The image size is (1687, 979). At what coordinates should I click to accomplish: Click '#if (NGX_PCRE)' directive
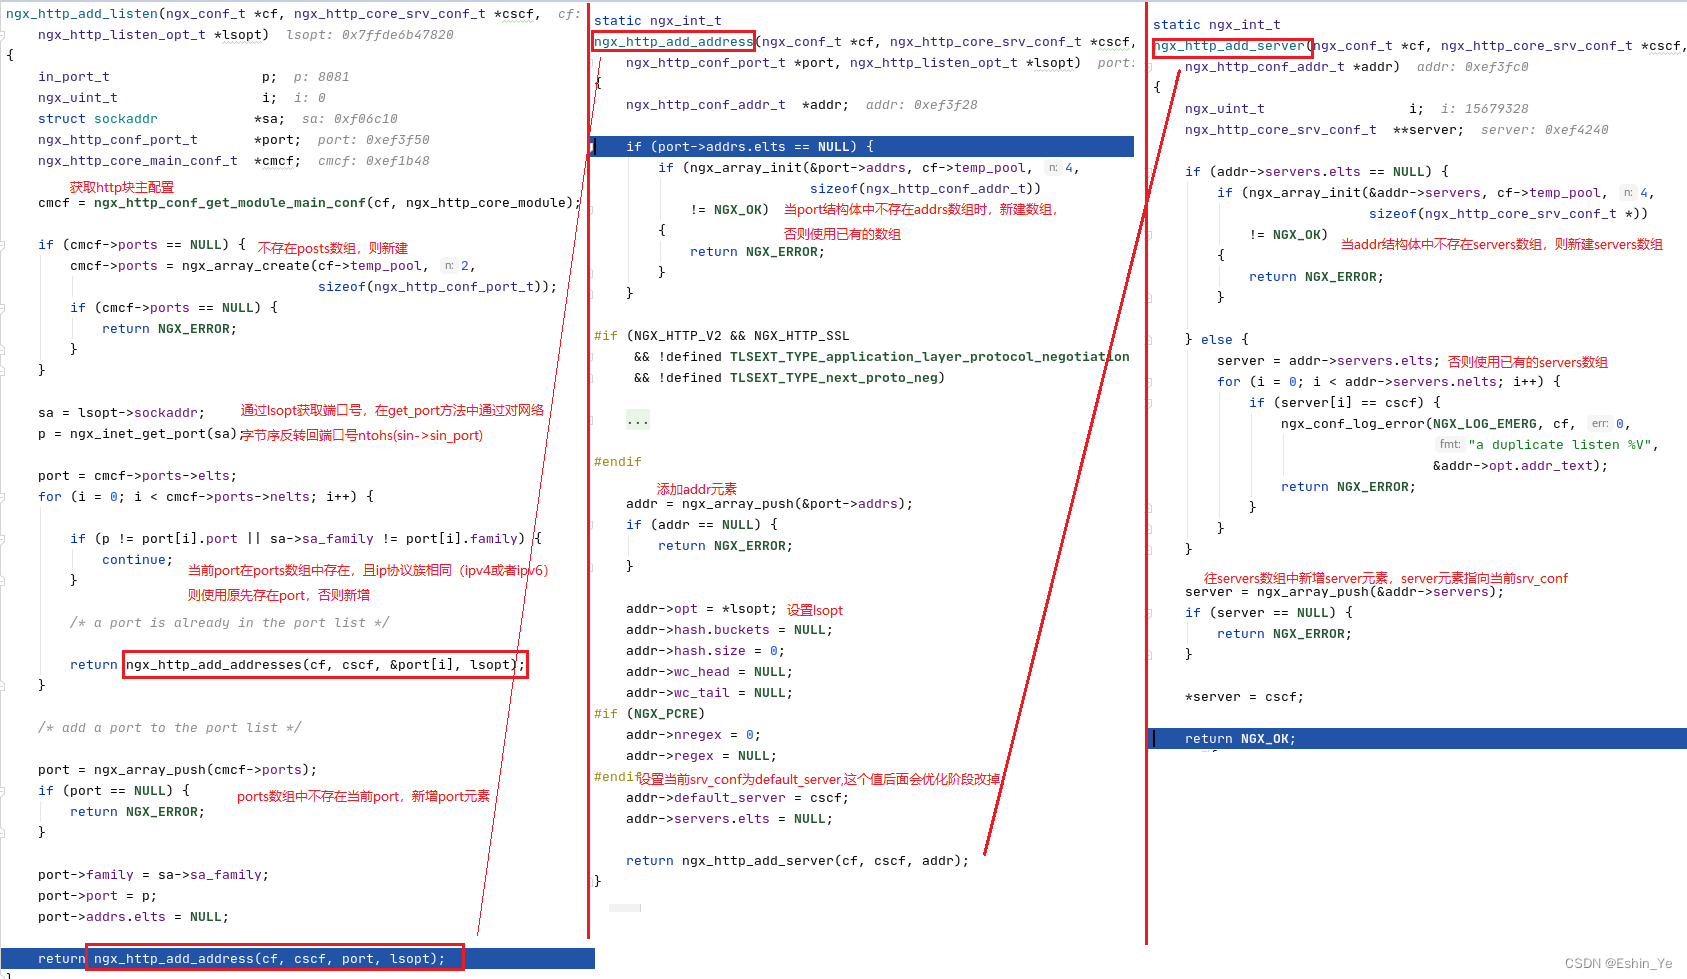[x=649, y=714]
